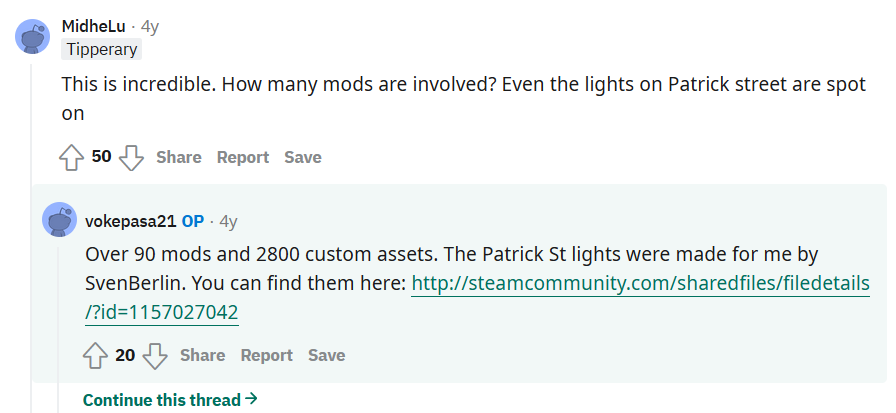Click the 4y timestamp on vokepasa21's reply
This screenshot has height=413, width=896.
click(228, 220)
